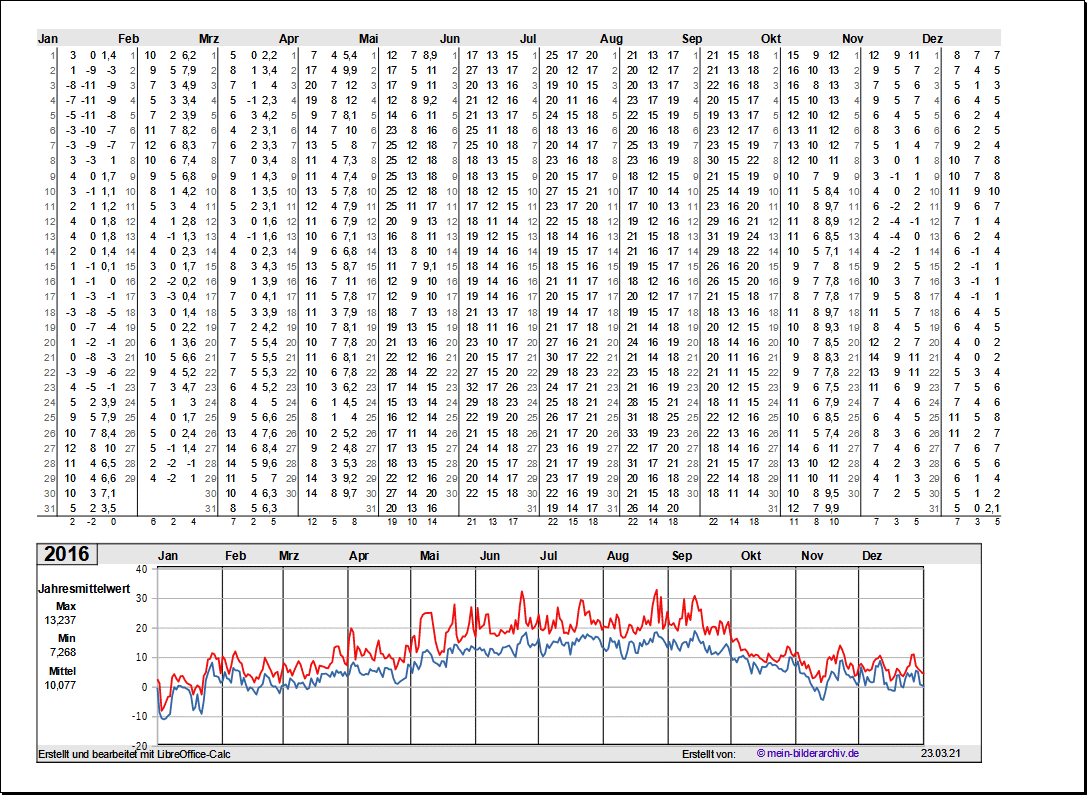Select the 2016 year title cell
Image resolution: width=1087 pixels, height=795 pixels.
66,555
